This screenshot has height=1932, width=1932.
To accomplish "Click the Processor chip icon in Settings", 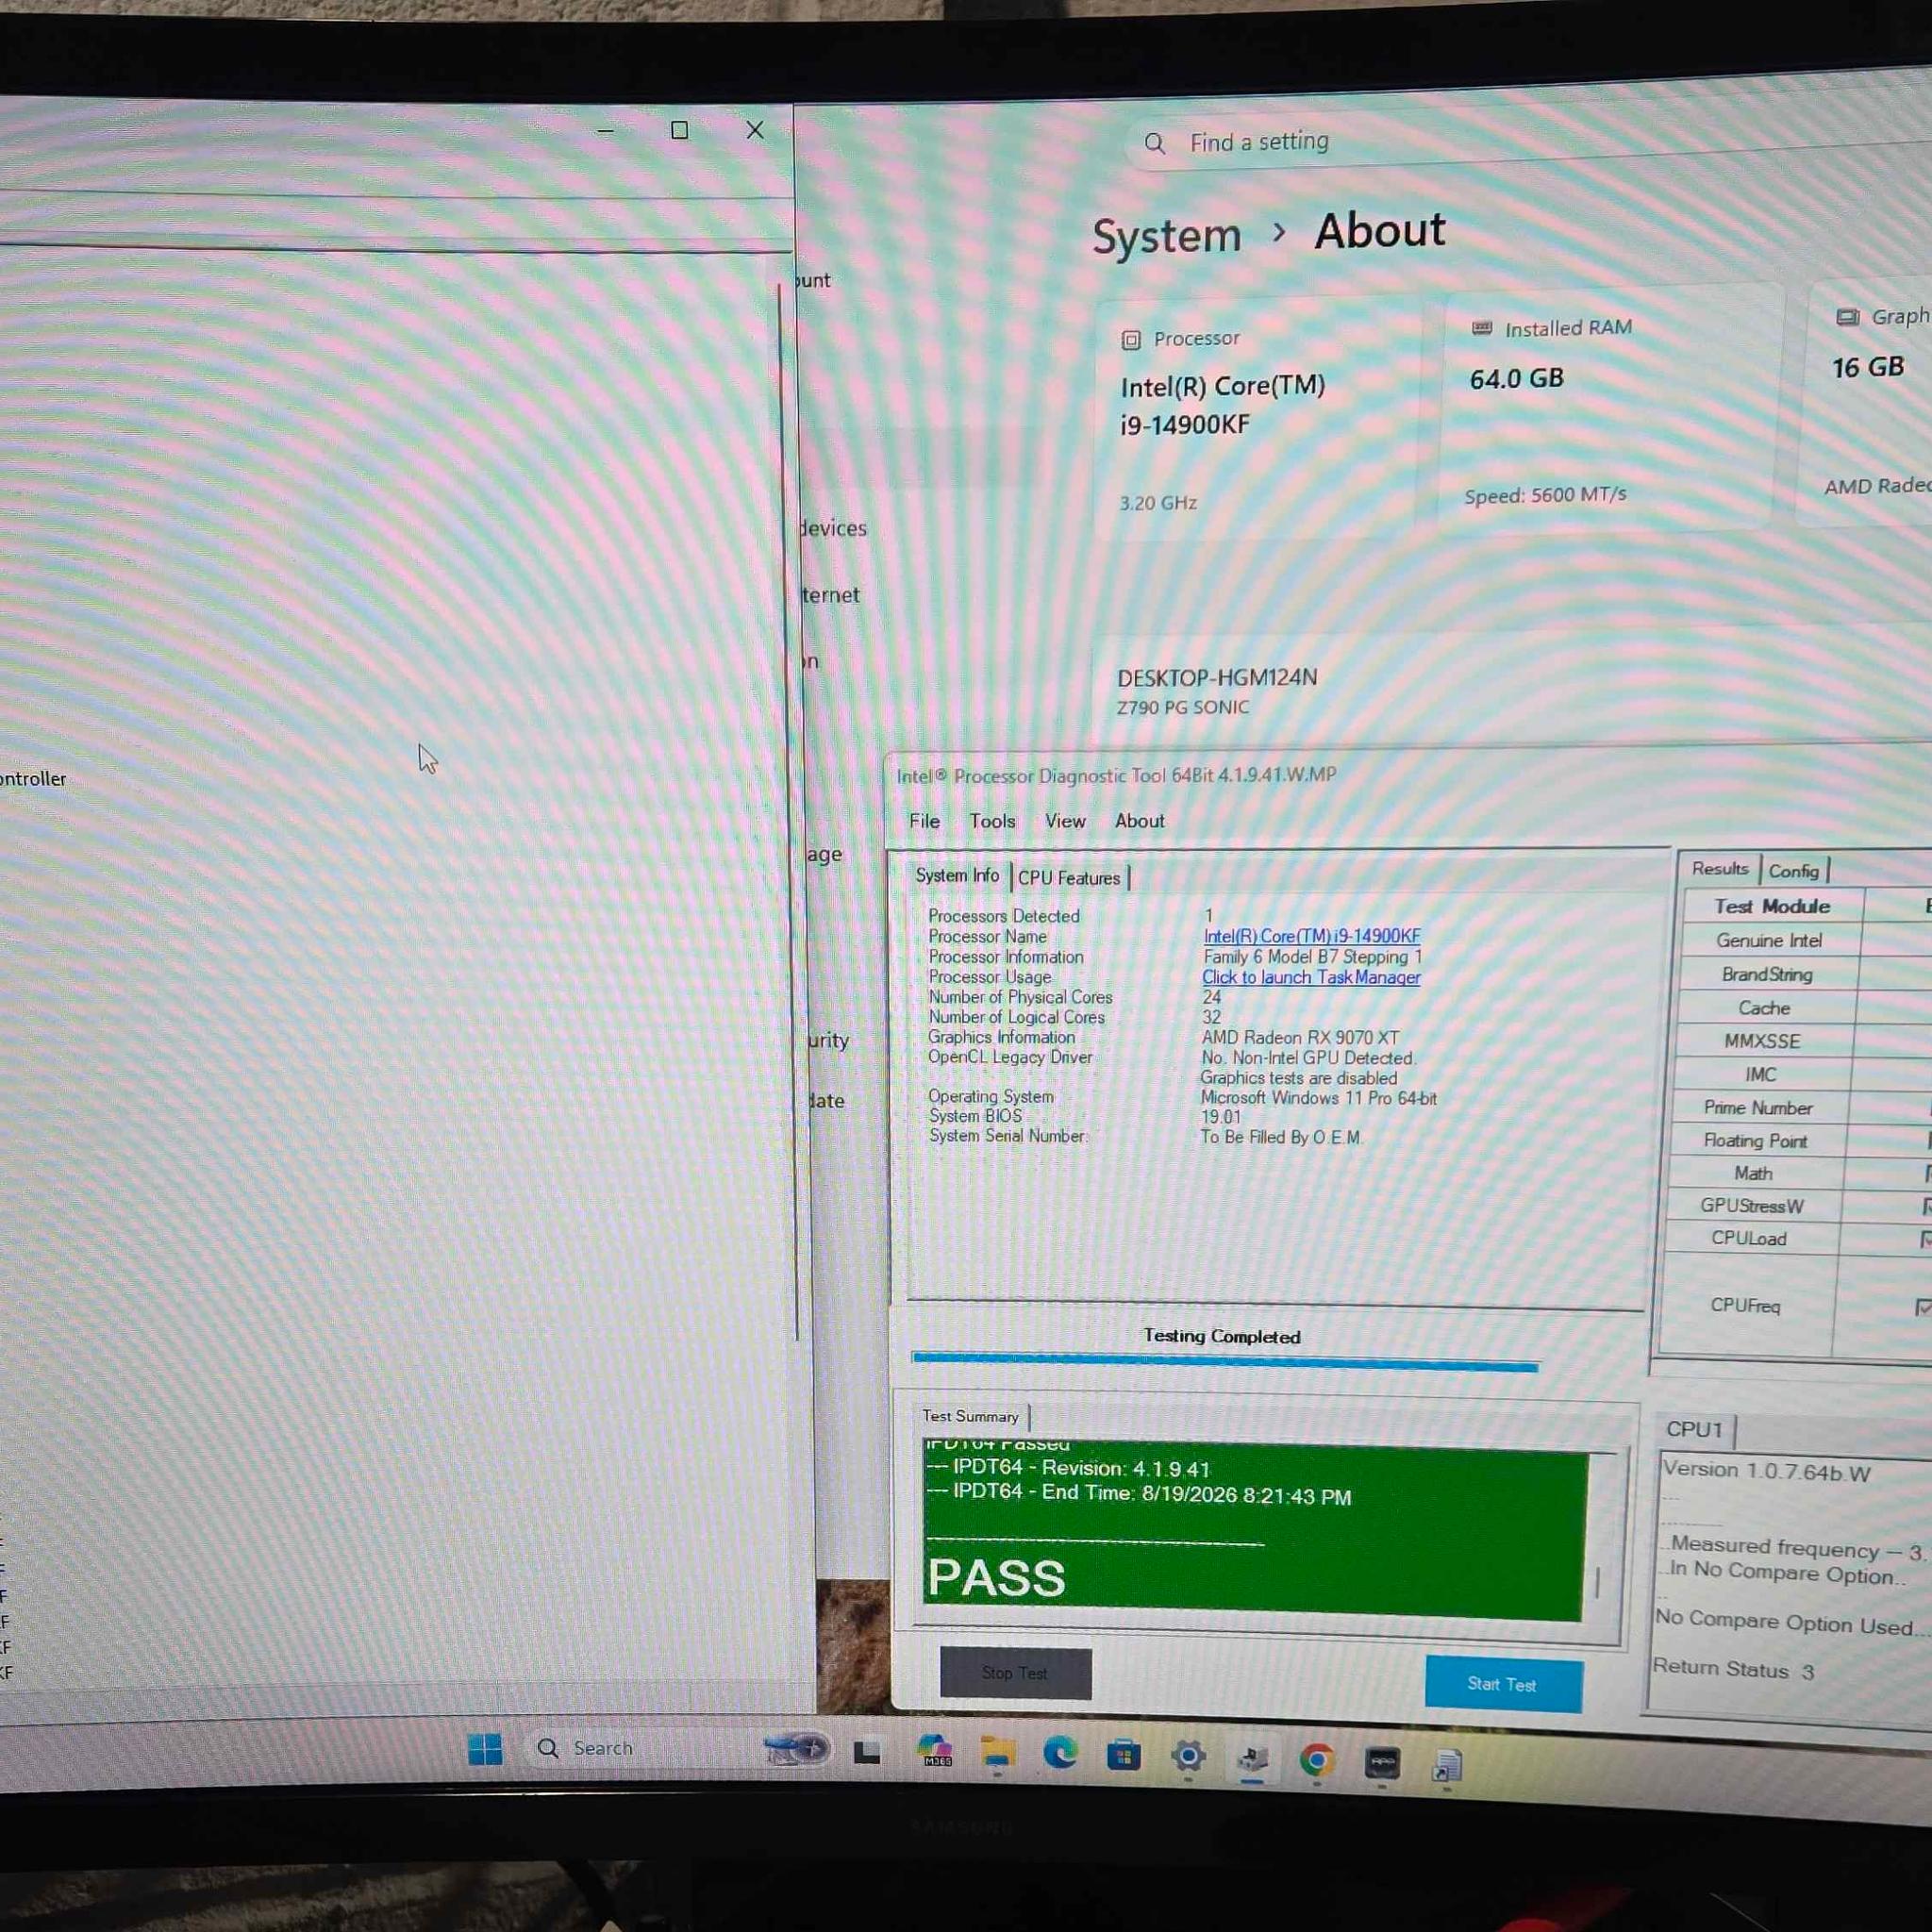I will (1131, 340).
